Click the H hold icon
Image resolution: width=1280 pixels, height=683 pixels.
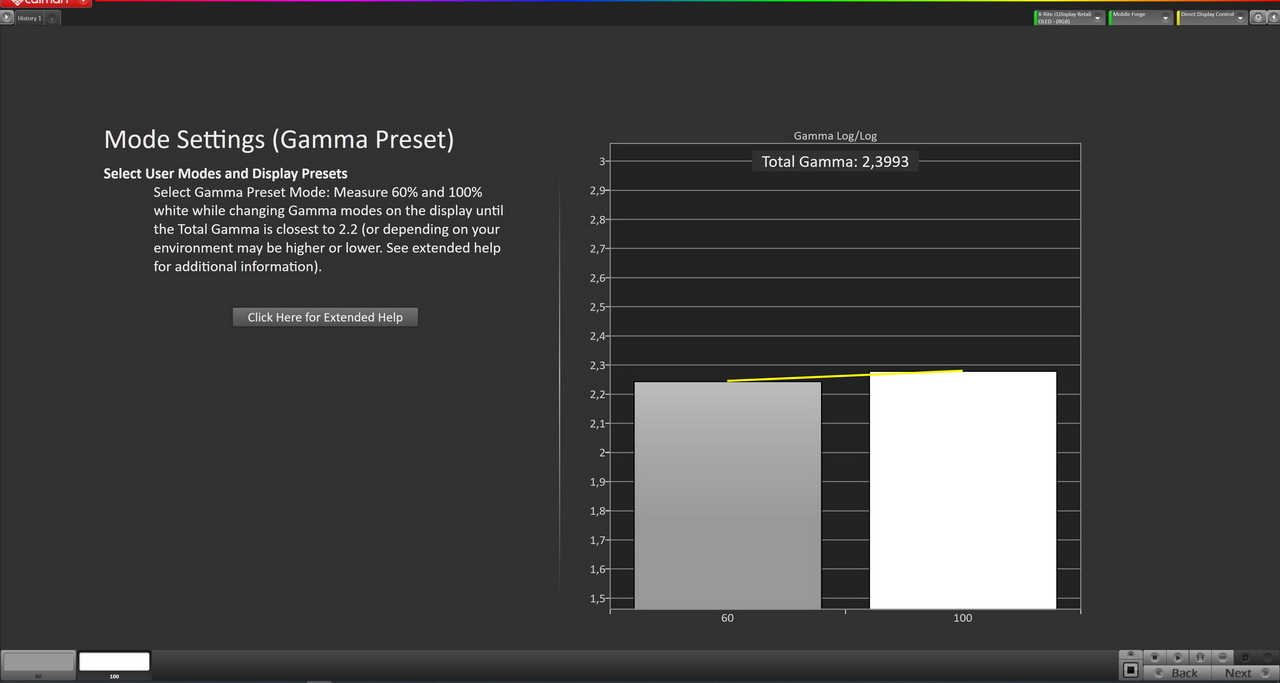pyautogui.click(x=1199, y=657)
